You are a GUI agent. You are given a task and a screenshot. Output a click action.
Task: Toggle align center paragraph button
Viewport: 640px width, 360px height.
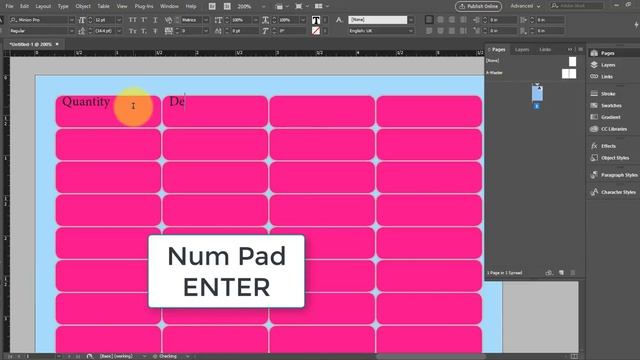[x=440, y=20]
